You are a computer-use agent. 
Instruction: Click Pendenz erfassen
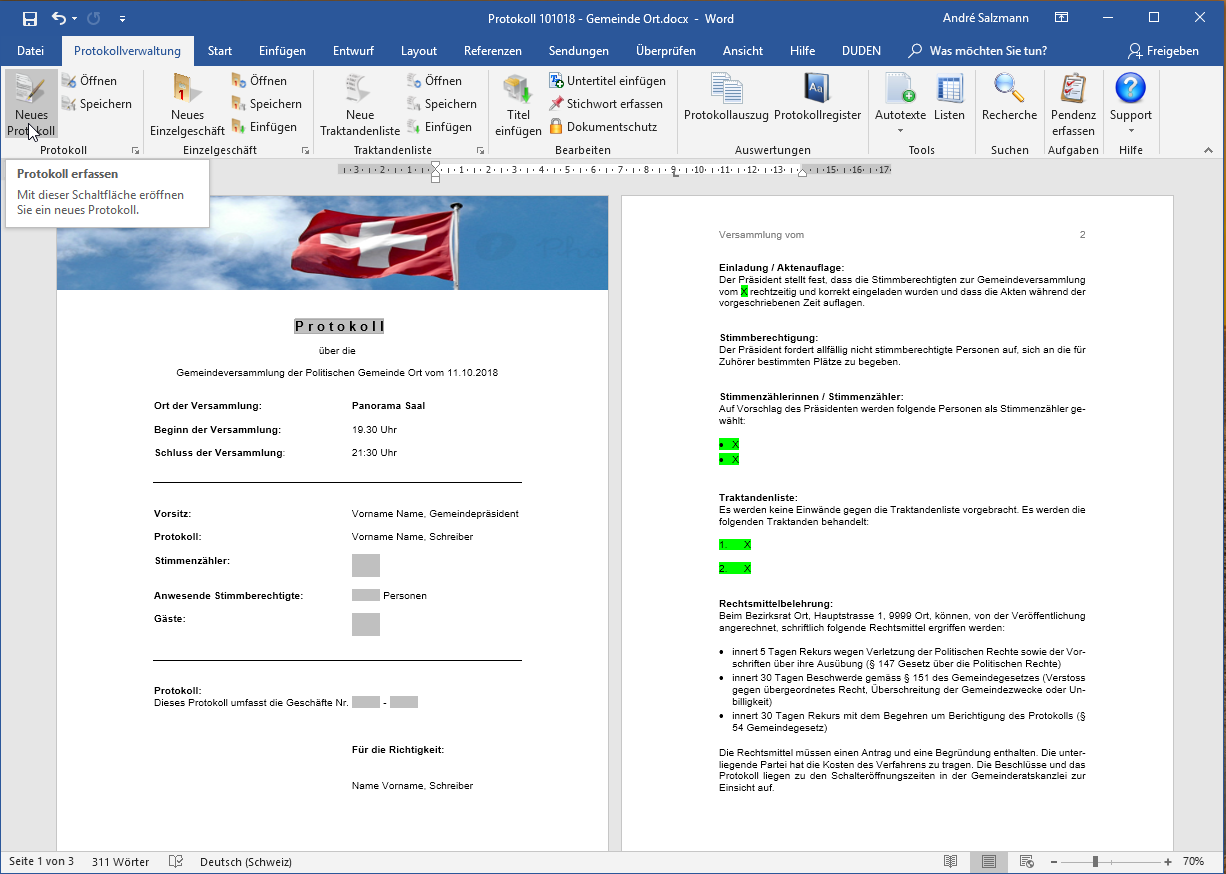coord(1073,104)
